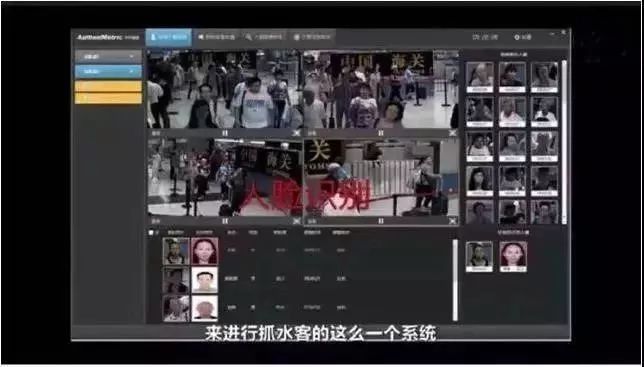Switch to the tab with magnifier icon
This screenshot has height=367, width=644.
pos(264,37)
